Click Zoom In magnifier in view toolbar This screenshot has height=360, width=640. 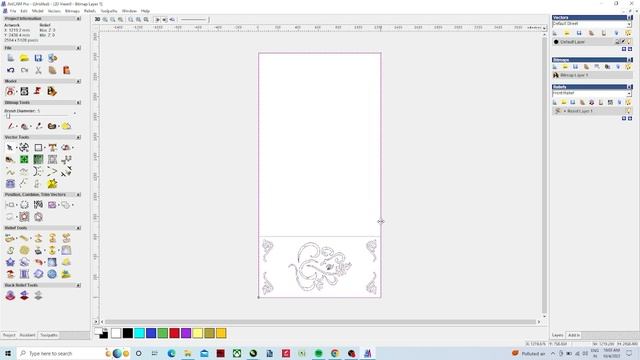(x=105, y=20)
